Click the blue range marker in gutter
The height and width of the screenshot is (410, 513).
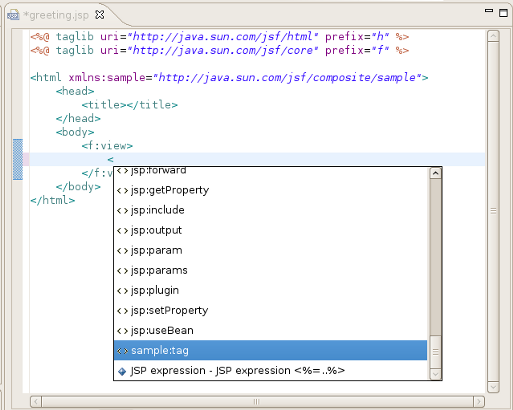18,159
